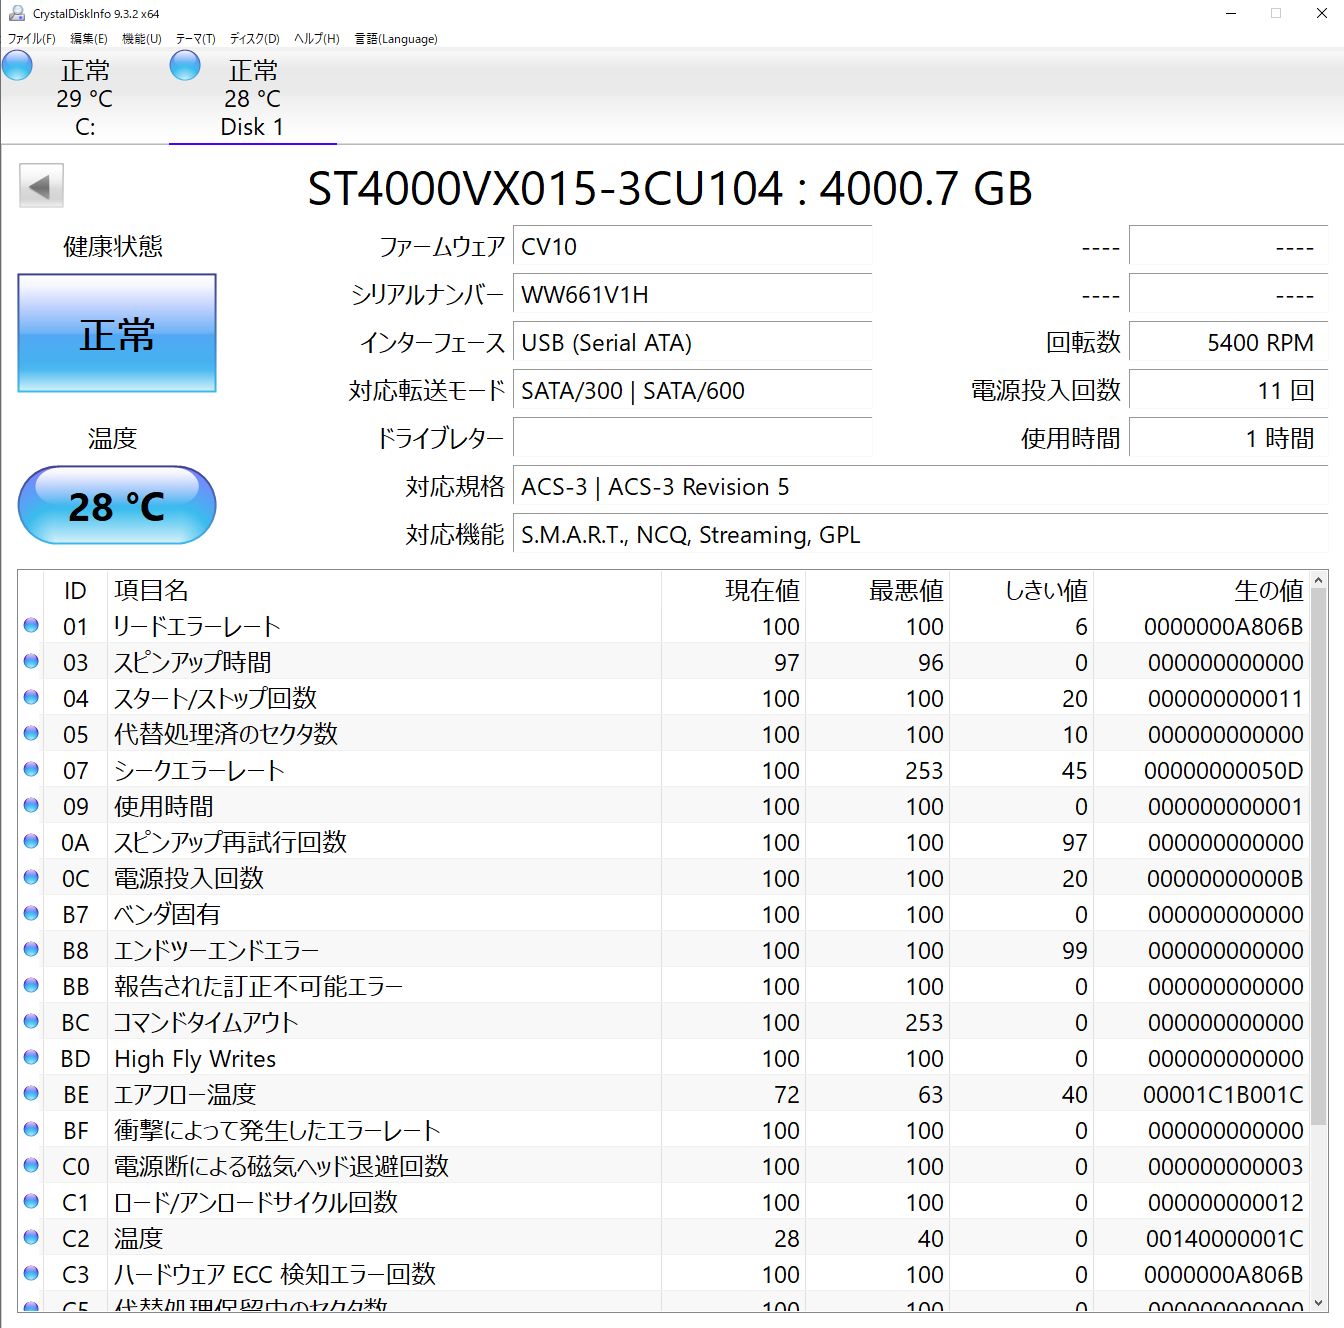Click the 生の値 column header
The image size is (1344, 1328).
(x=1201, y=590)
